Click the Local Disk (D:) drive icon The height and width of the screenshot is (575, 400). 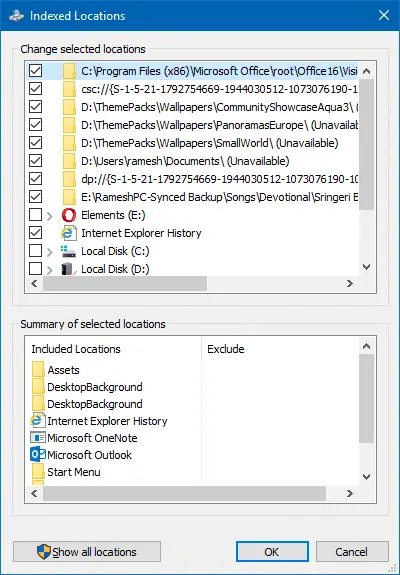click(x=69, y=269)
